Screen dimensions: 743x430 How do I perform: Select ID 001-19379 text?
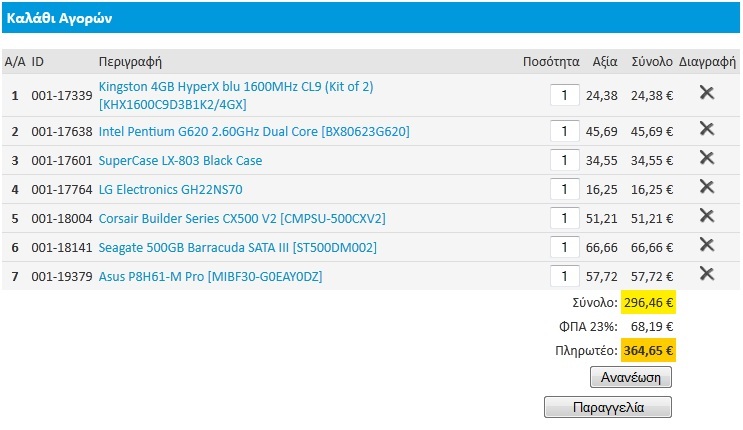(x=62, y=276)
